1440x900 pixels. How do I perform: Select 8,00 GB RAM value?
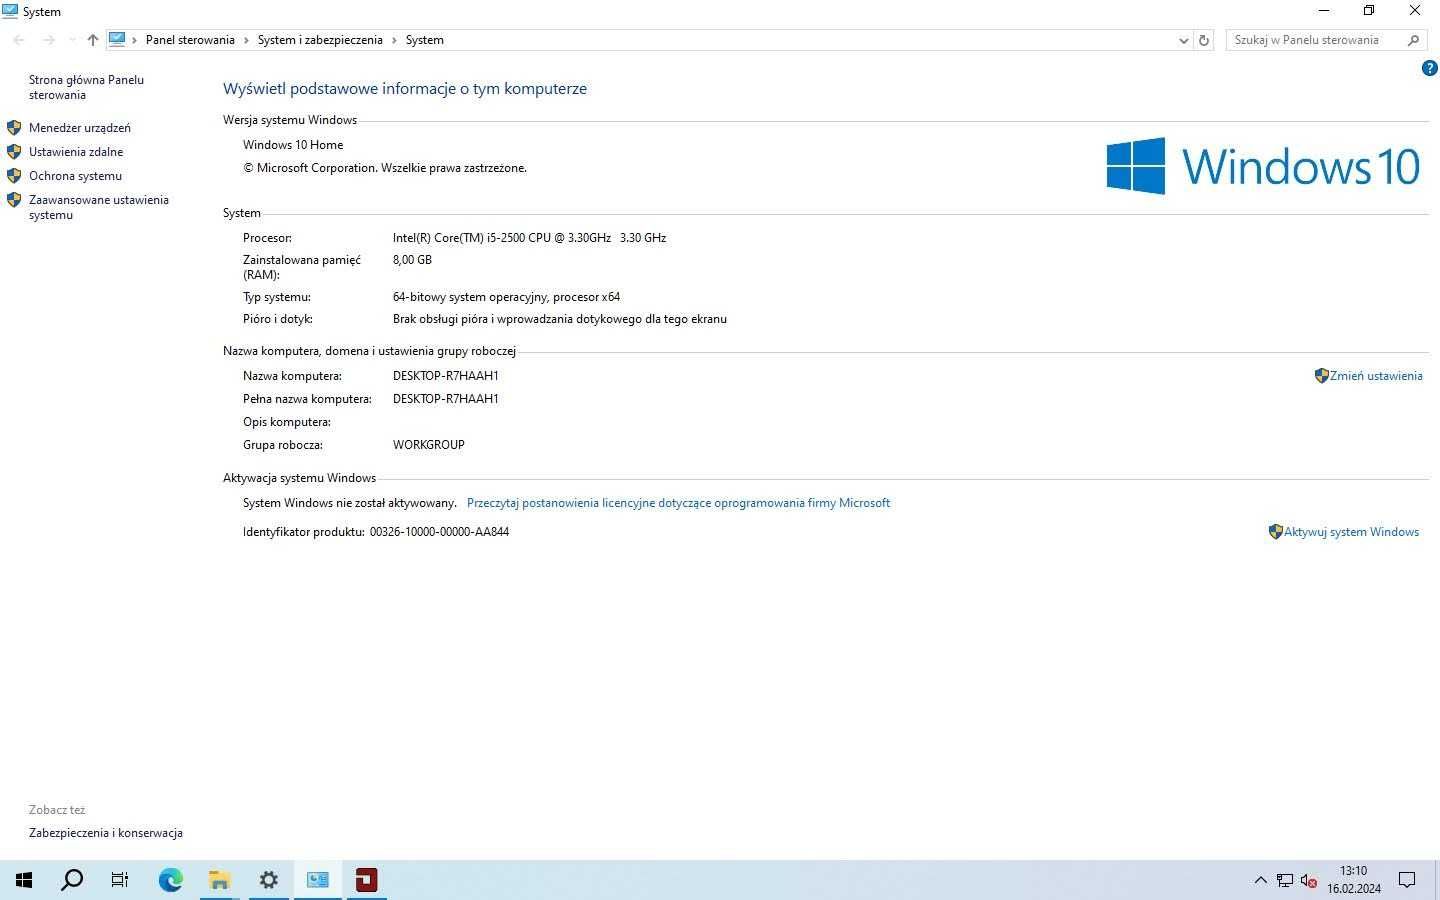412,260
